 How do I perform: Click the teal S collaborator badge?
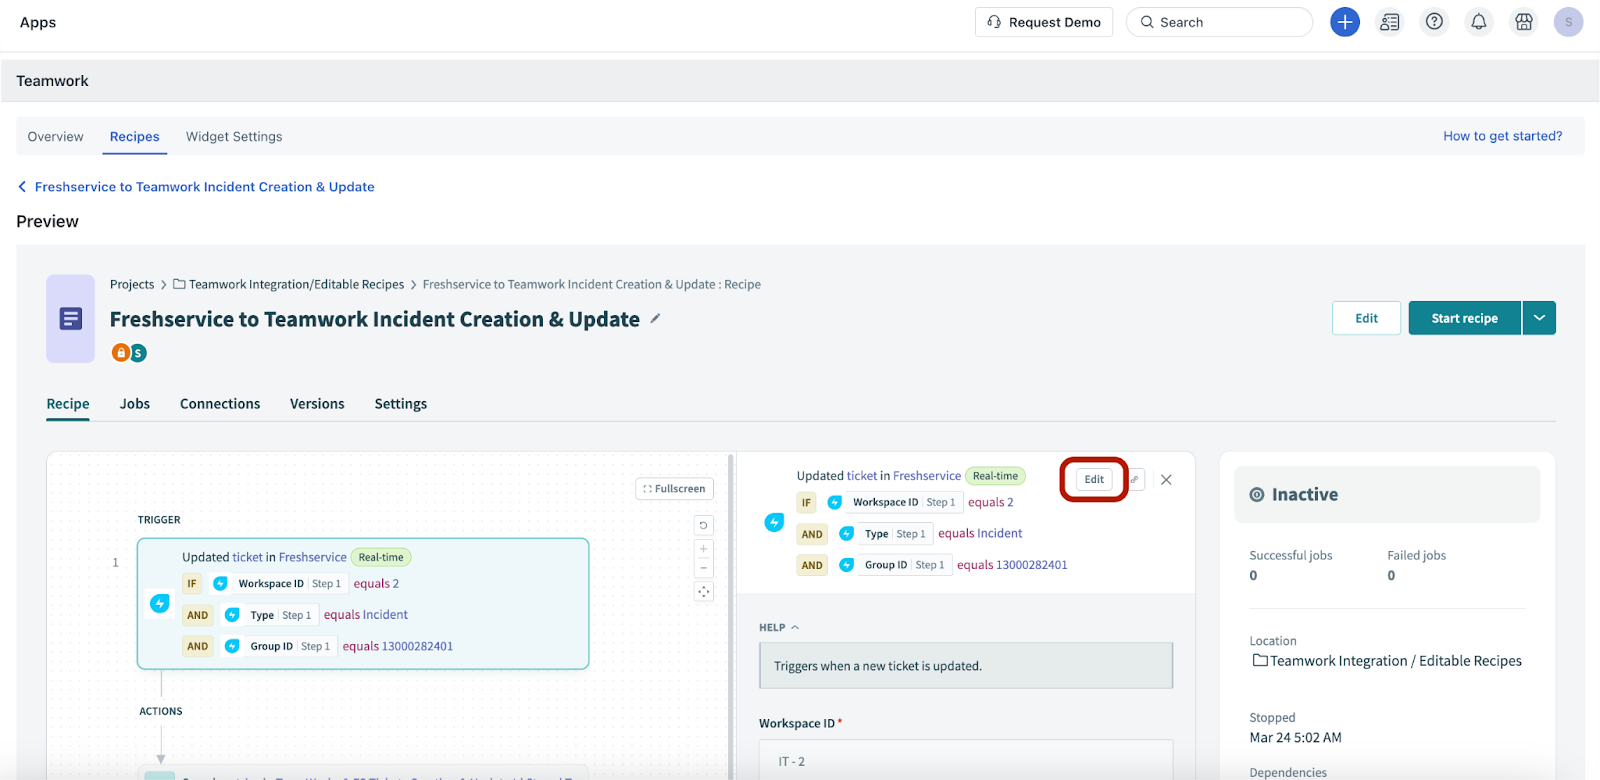pyautogui.click(x=138, y=353)
